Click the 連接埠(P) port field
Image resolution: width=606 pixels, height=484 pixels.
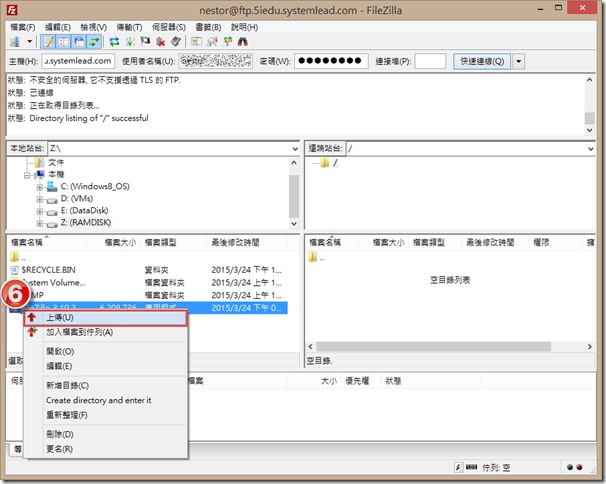430,61
